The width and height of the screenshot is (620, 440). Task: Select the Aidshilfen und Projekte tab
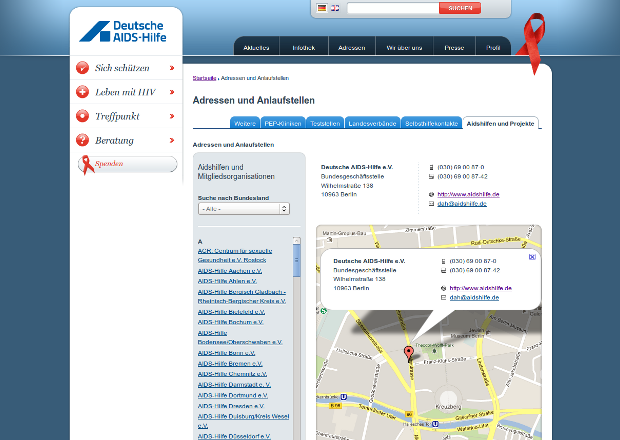pyautogui.click(x=500, y=123)
